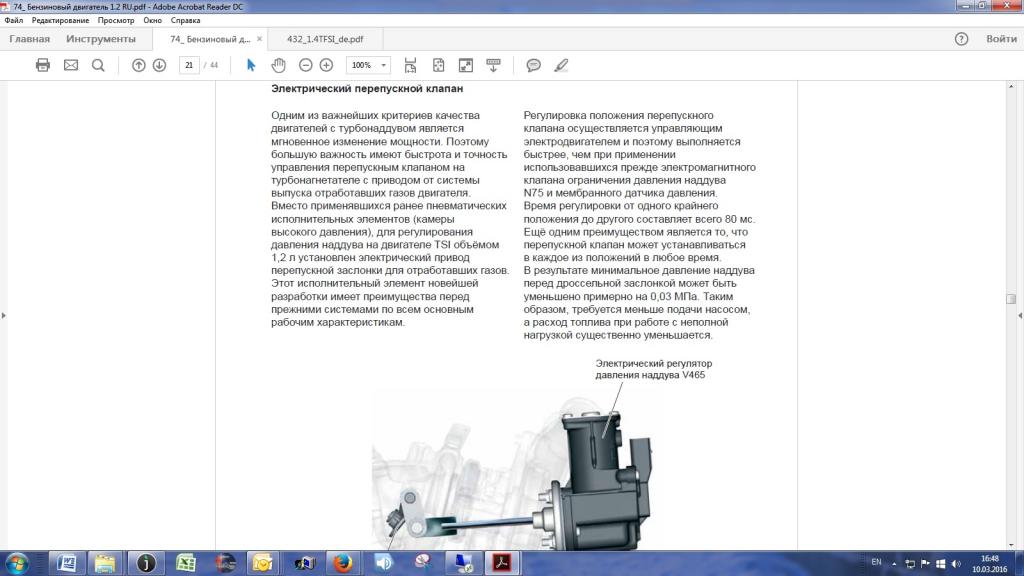Zoom out with the minus icon
1024x576 pixels.
305,65
